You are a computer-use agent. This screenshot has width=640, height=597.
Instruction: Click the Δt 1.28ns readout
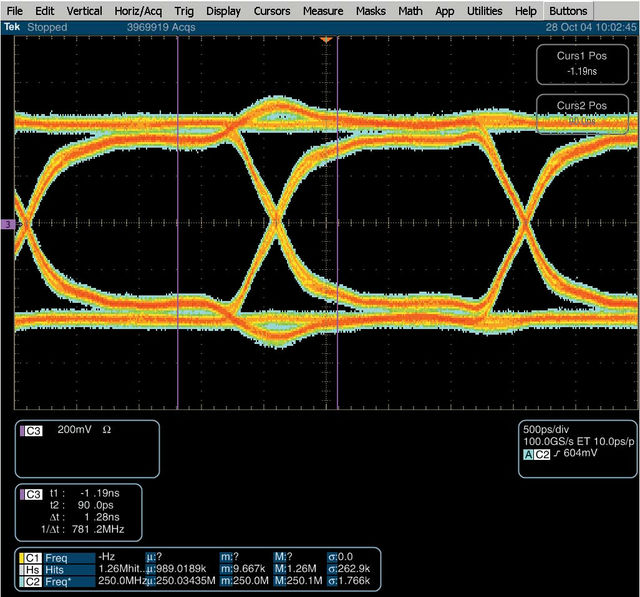pos(84,517)
